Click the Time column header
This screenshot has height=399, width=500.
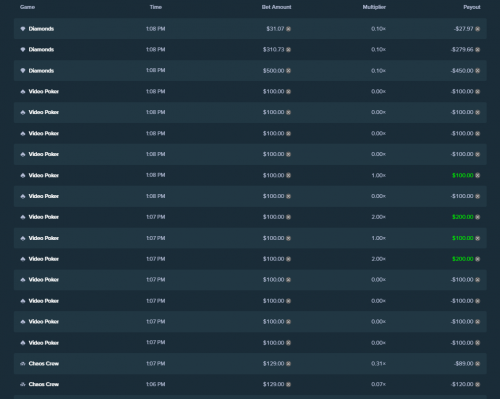tap(156, 7)
